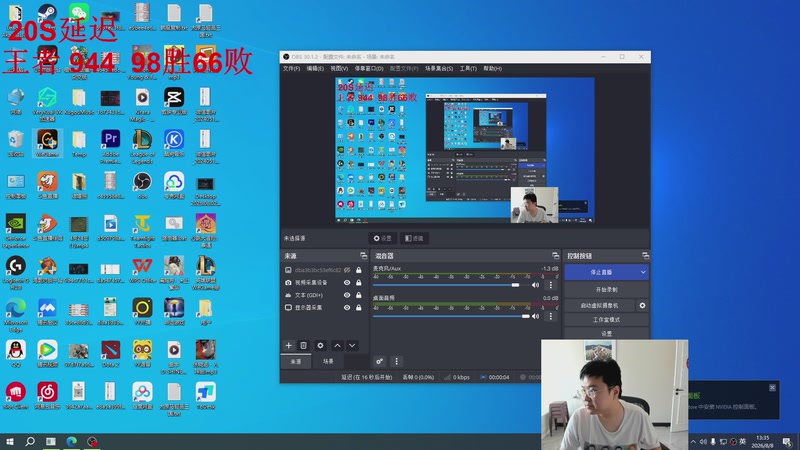Screen dimensions: 800x450
Task: Open 麦克风/Aux three-dot options menu
Action: click(551, 285)
